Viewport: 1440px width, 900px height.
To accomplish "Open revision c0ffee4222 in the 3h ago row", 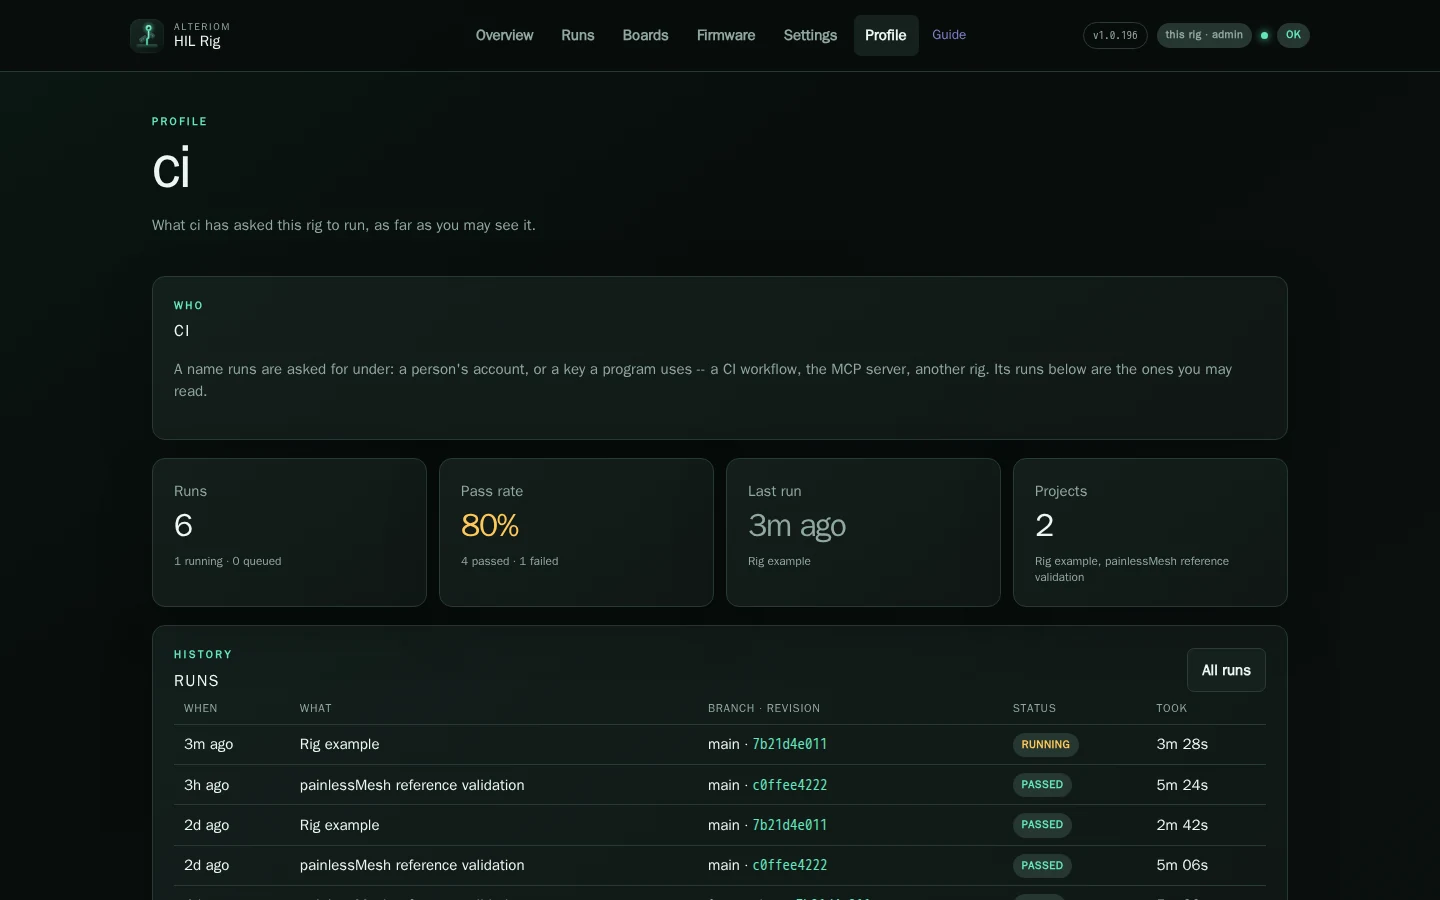I will tap(790, 785).
